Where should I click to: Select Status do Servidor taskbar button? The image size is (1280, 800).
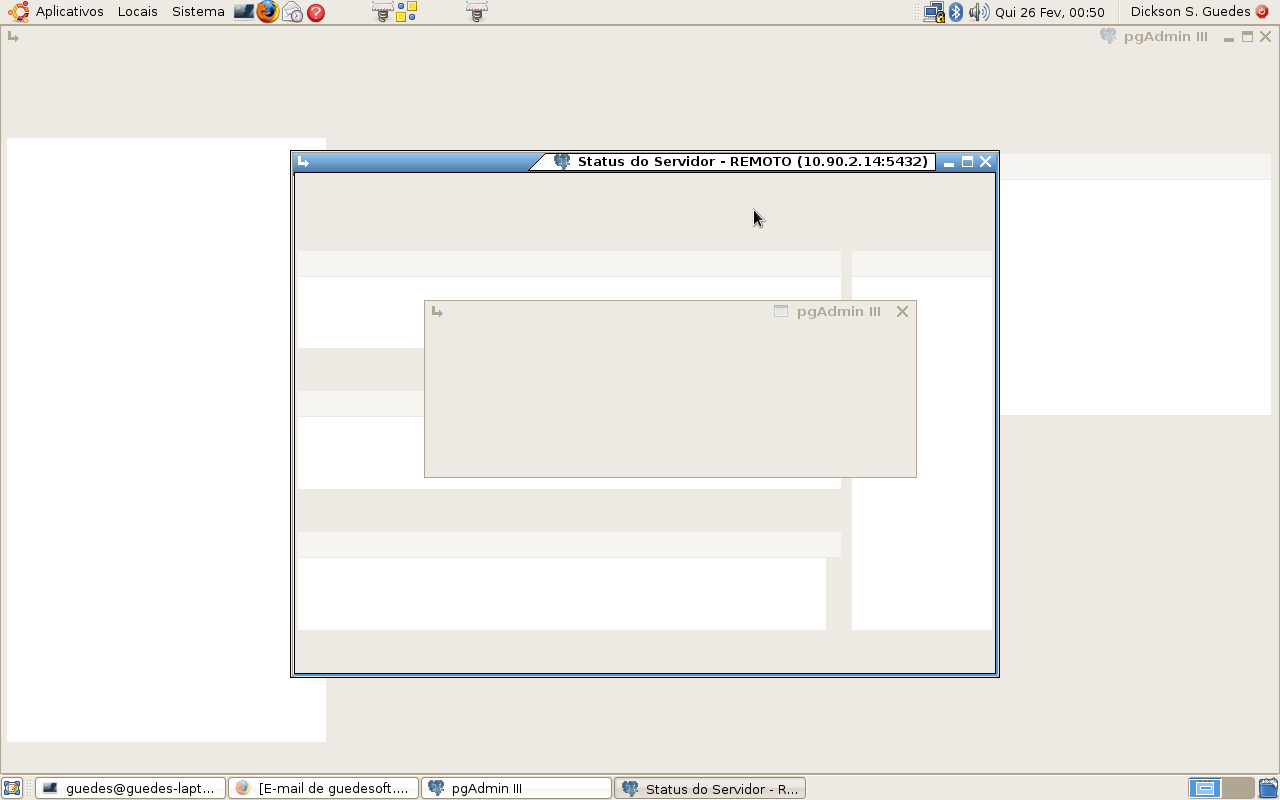(710, 788)
